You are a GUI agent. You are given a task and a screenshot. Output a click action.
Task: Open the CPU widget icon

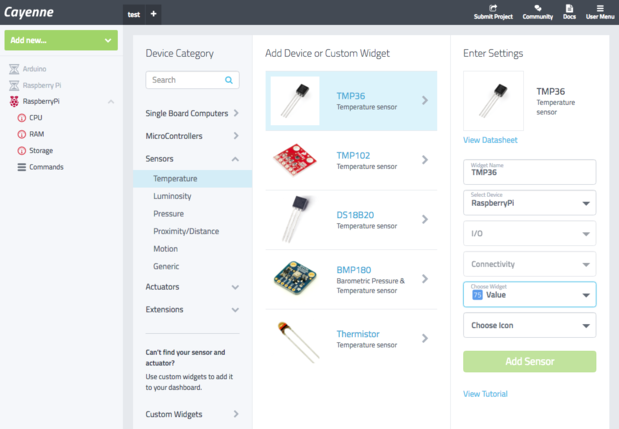tap(22, 118)
